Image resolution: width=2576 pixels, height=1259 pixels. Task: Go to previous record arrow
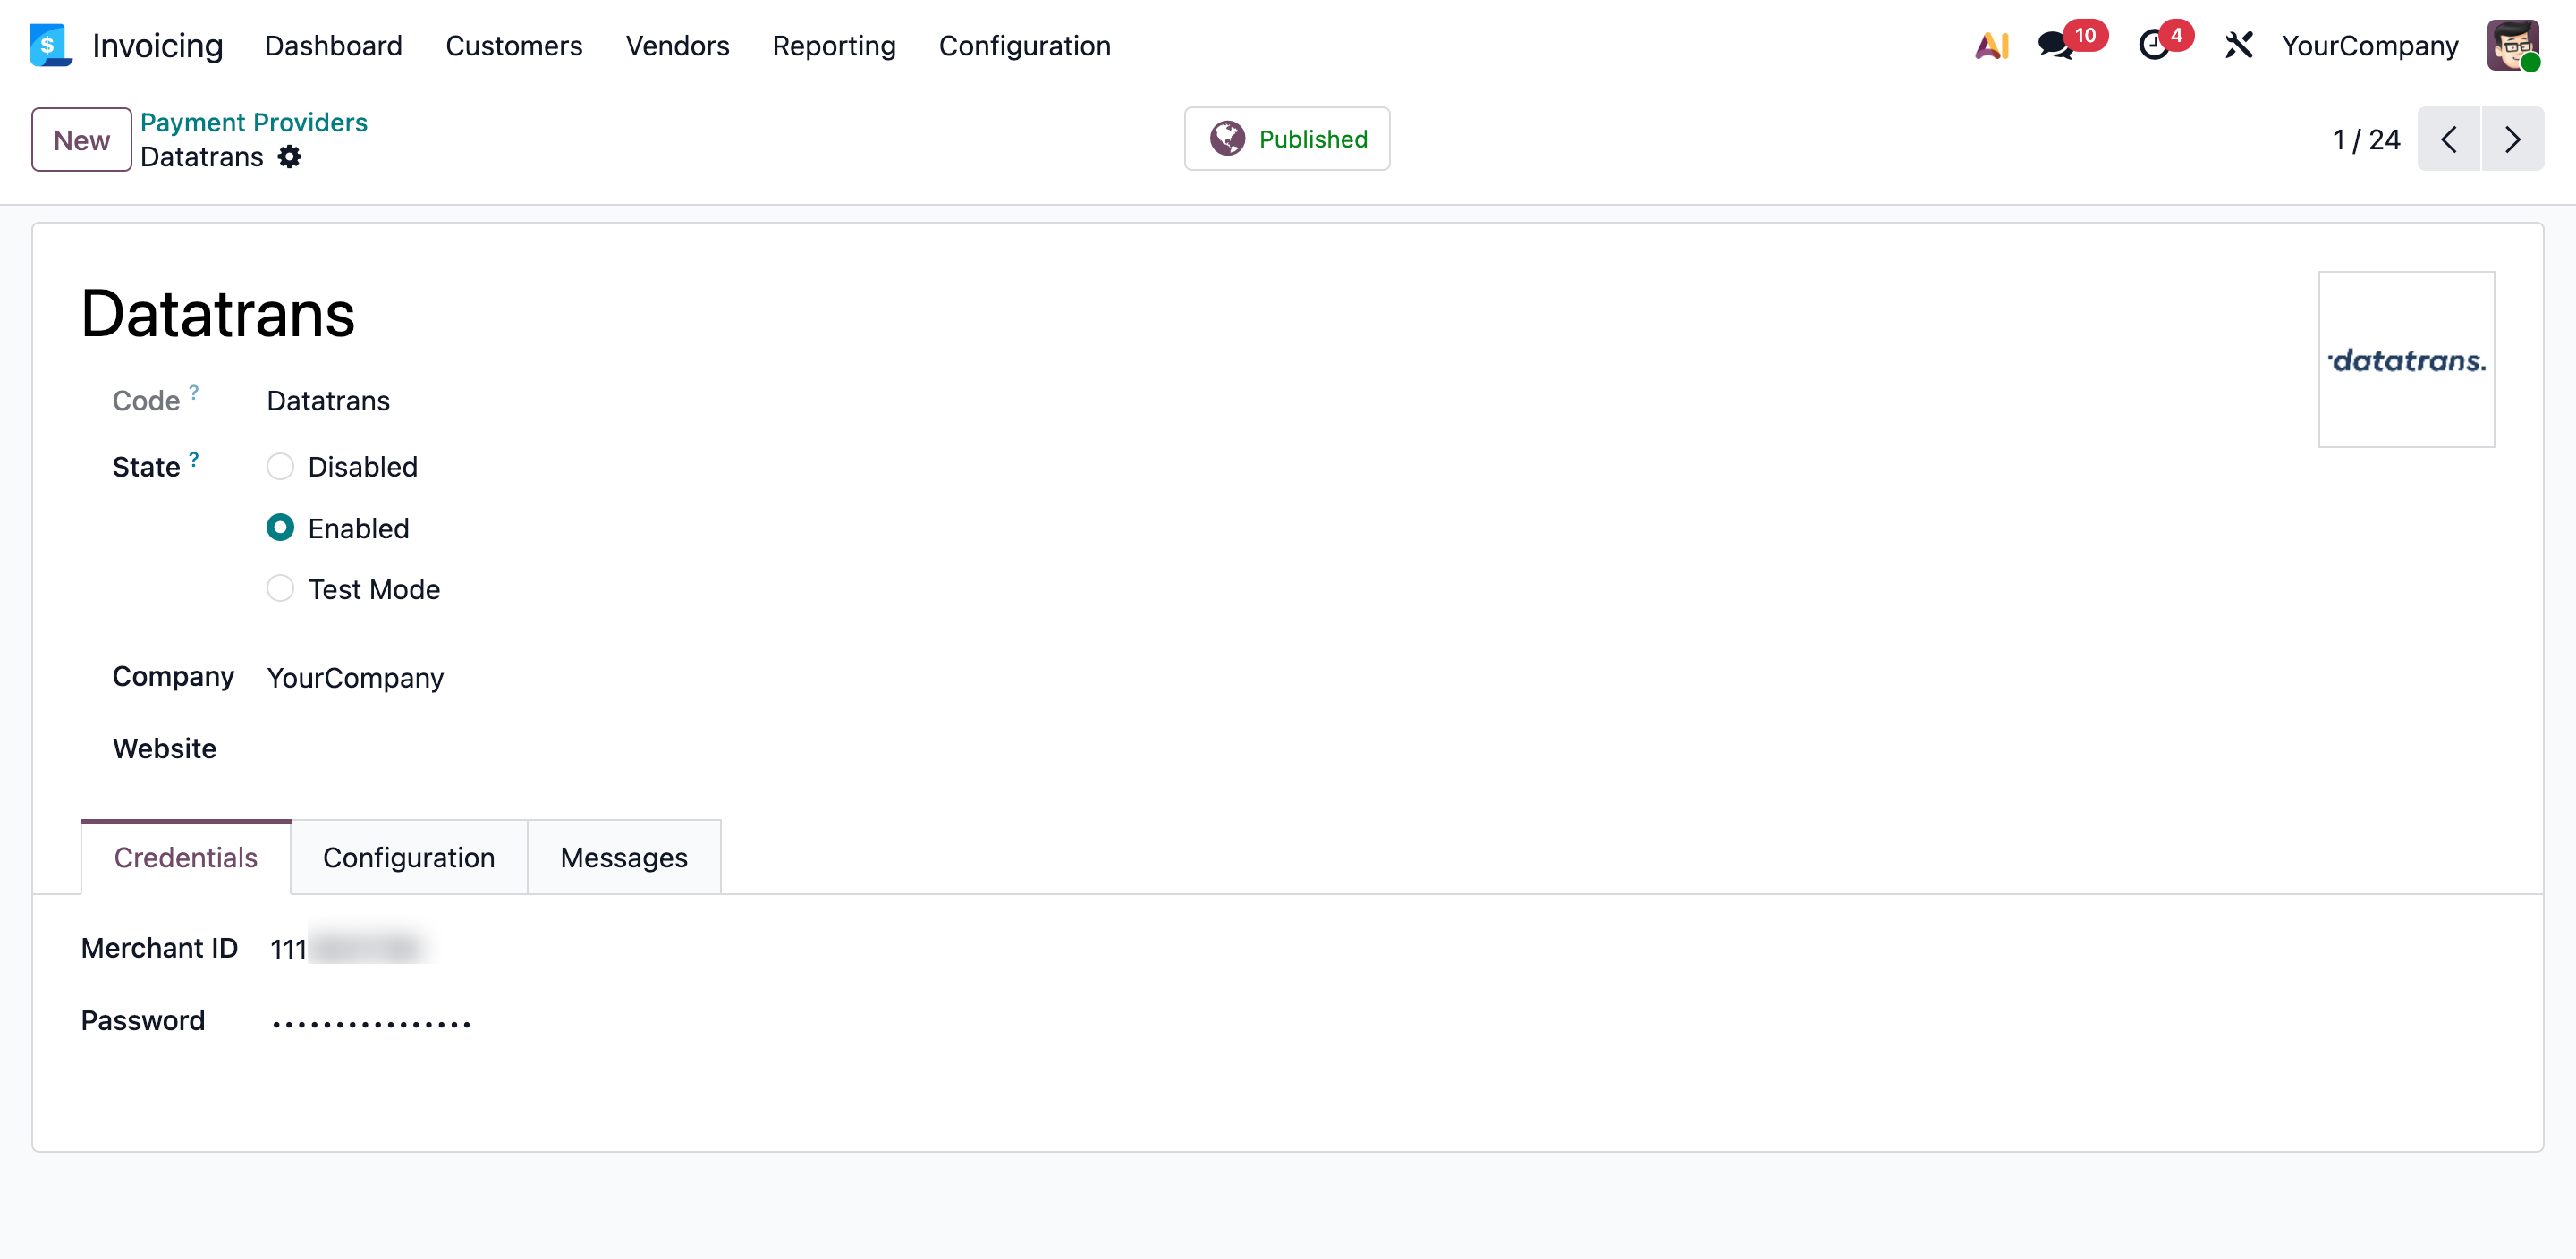click(x=2448, y=139)
